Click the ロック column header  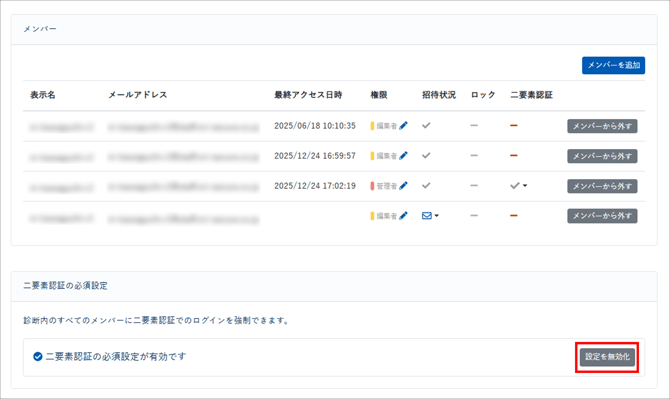[483, 95]
